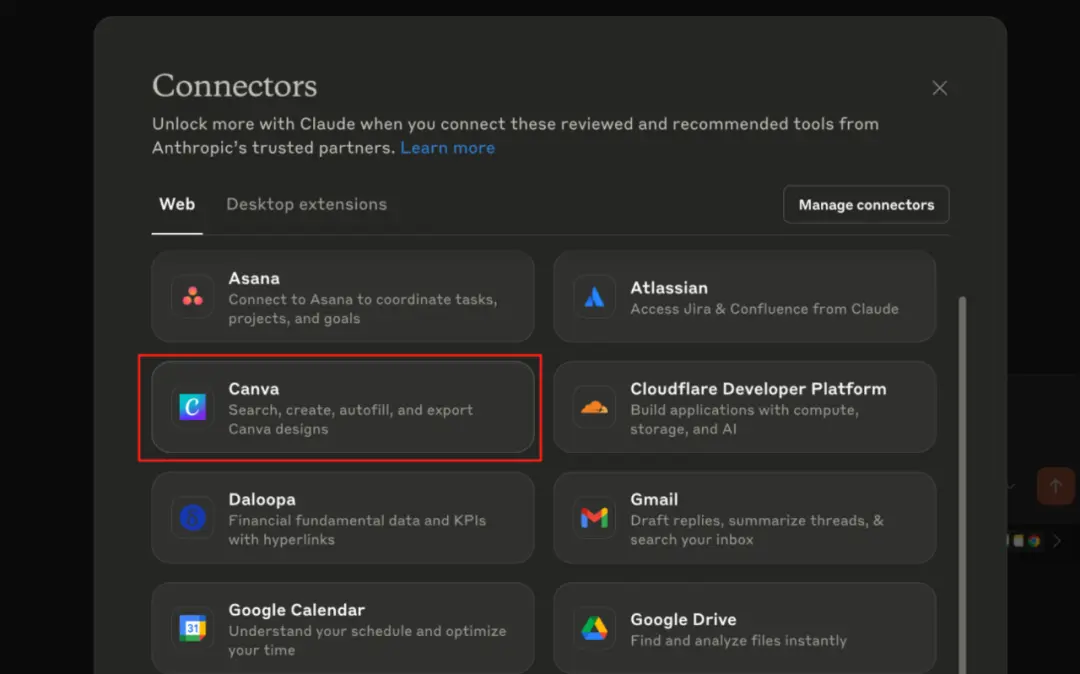Open the Google Drive connector title

[683, 620]
